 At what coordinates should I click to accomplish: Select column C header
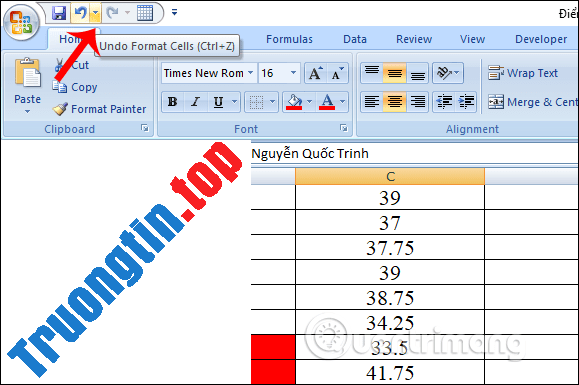point(390,176)
